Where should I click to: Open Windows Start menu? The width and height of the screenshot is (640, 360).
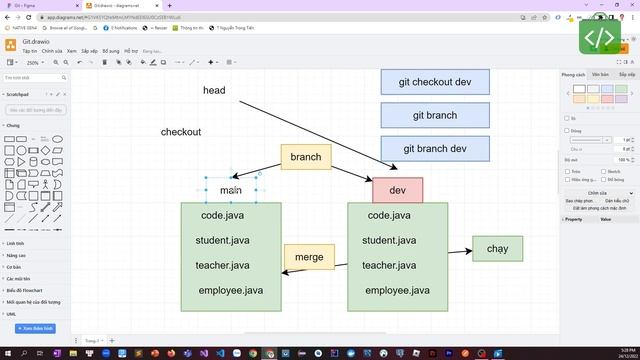coord(8,353)
